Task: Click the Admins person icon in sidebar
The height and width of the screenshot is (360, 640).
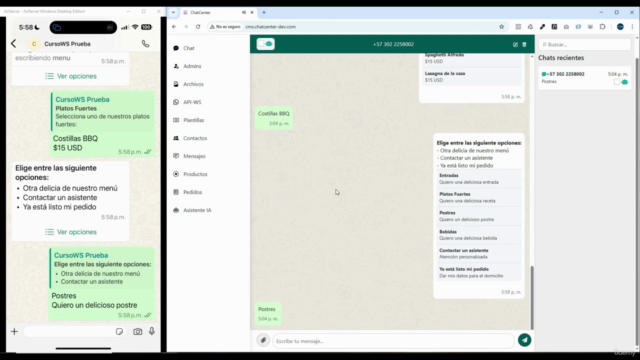Action: pos(176,66)
